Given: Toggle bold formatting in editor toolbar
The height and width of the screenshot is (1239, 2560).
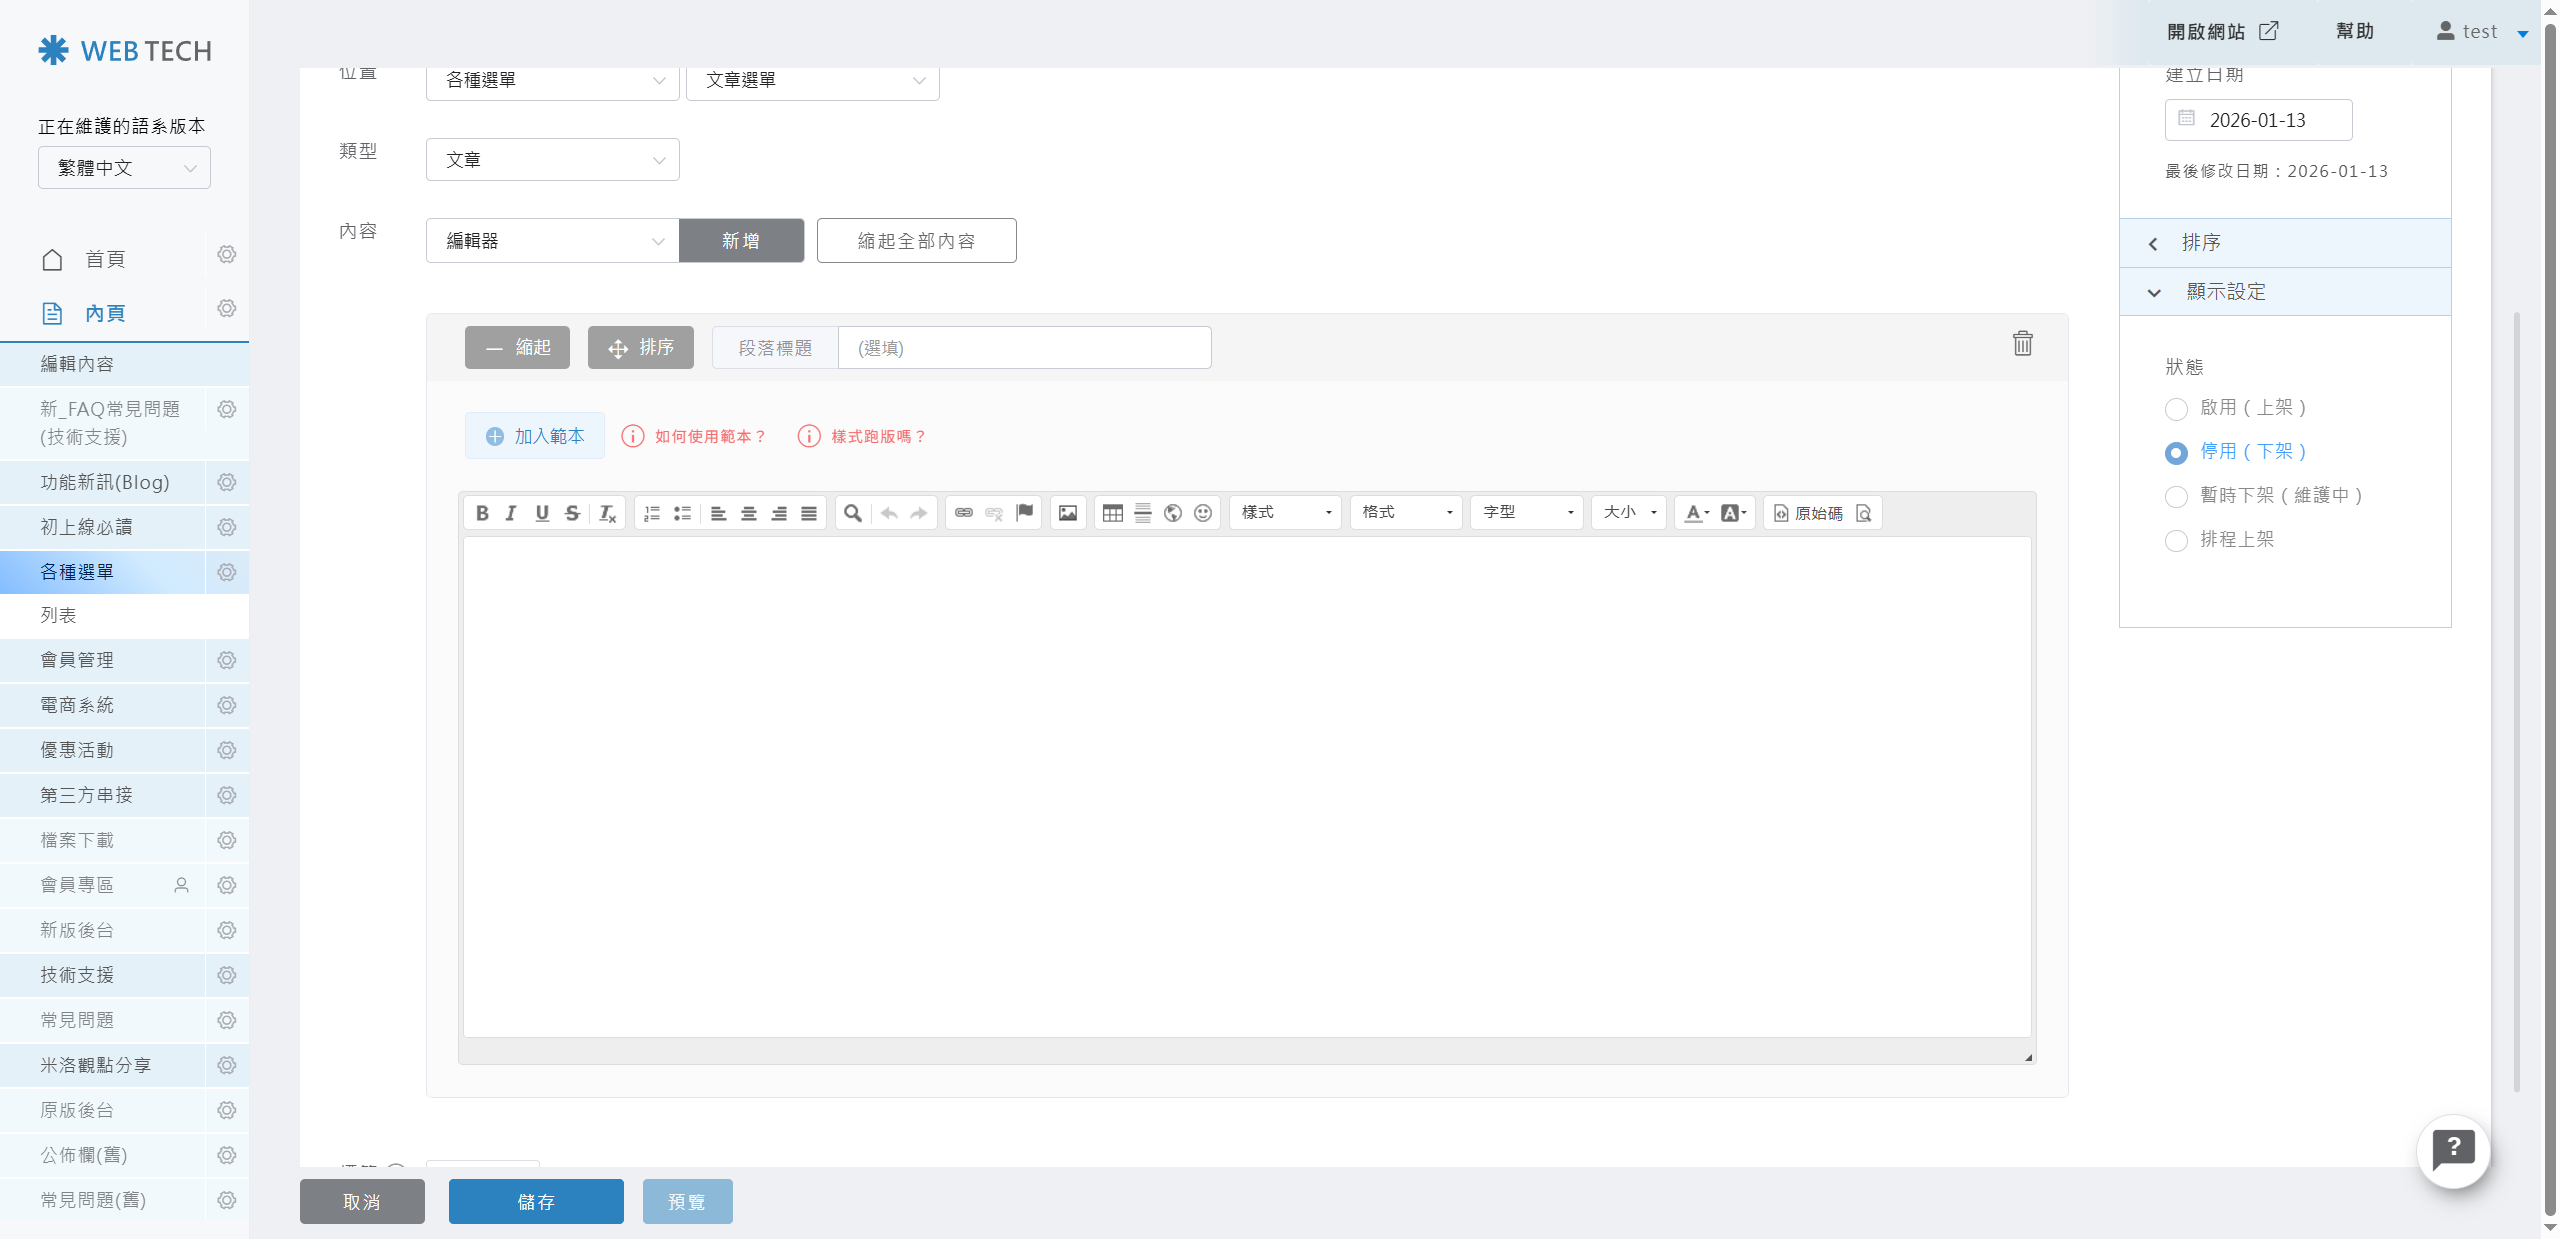Looking at the screenshot, I should click(x=482, y=513).
